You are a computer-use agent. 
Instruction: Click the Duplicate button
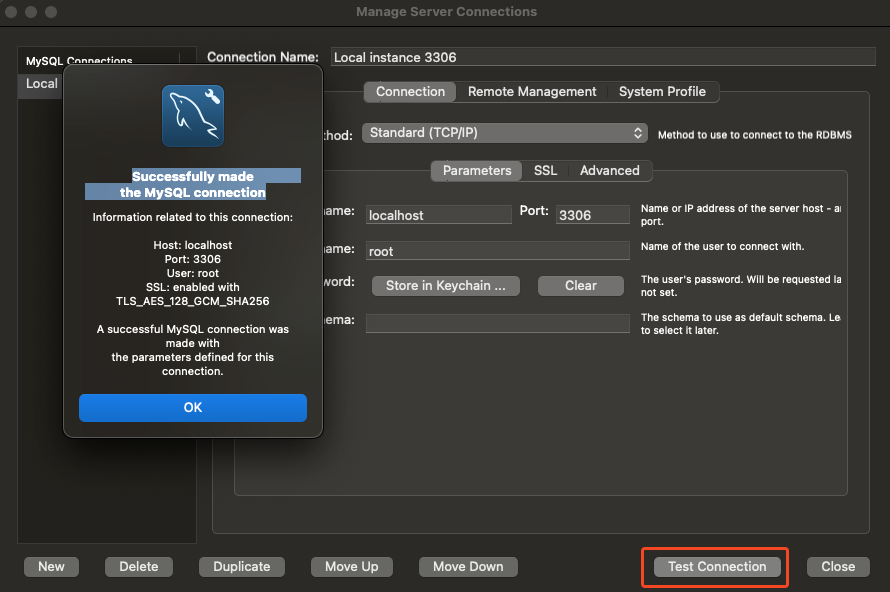pyautogui.click(x=242, y=566)
